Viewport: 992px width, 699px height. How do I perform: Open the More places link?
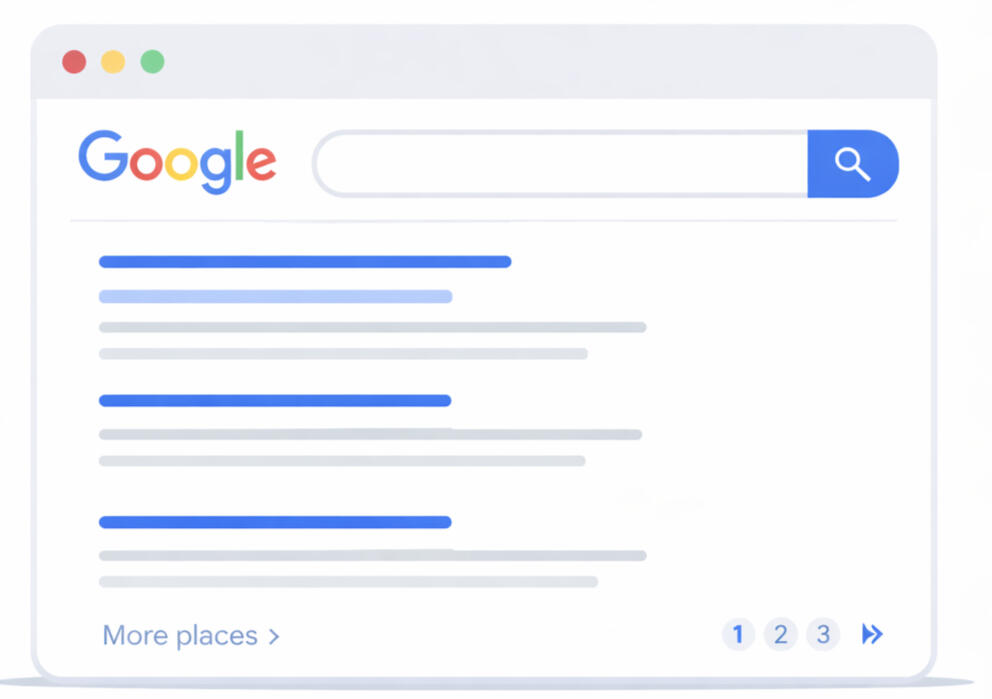[x=190, y=635]
